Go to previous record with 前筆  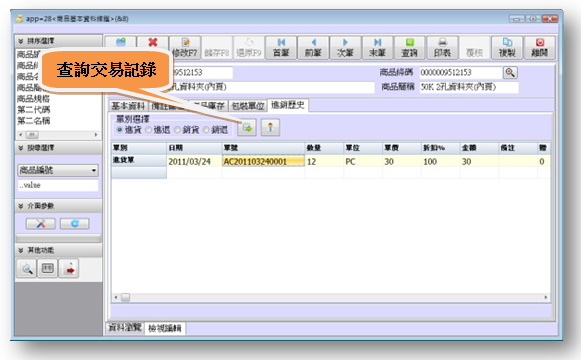click(x=313, y=47)
